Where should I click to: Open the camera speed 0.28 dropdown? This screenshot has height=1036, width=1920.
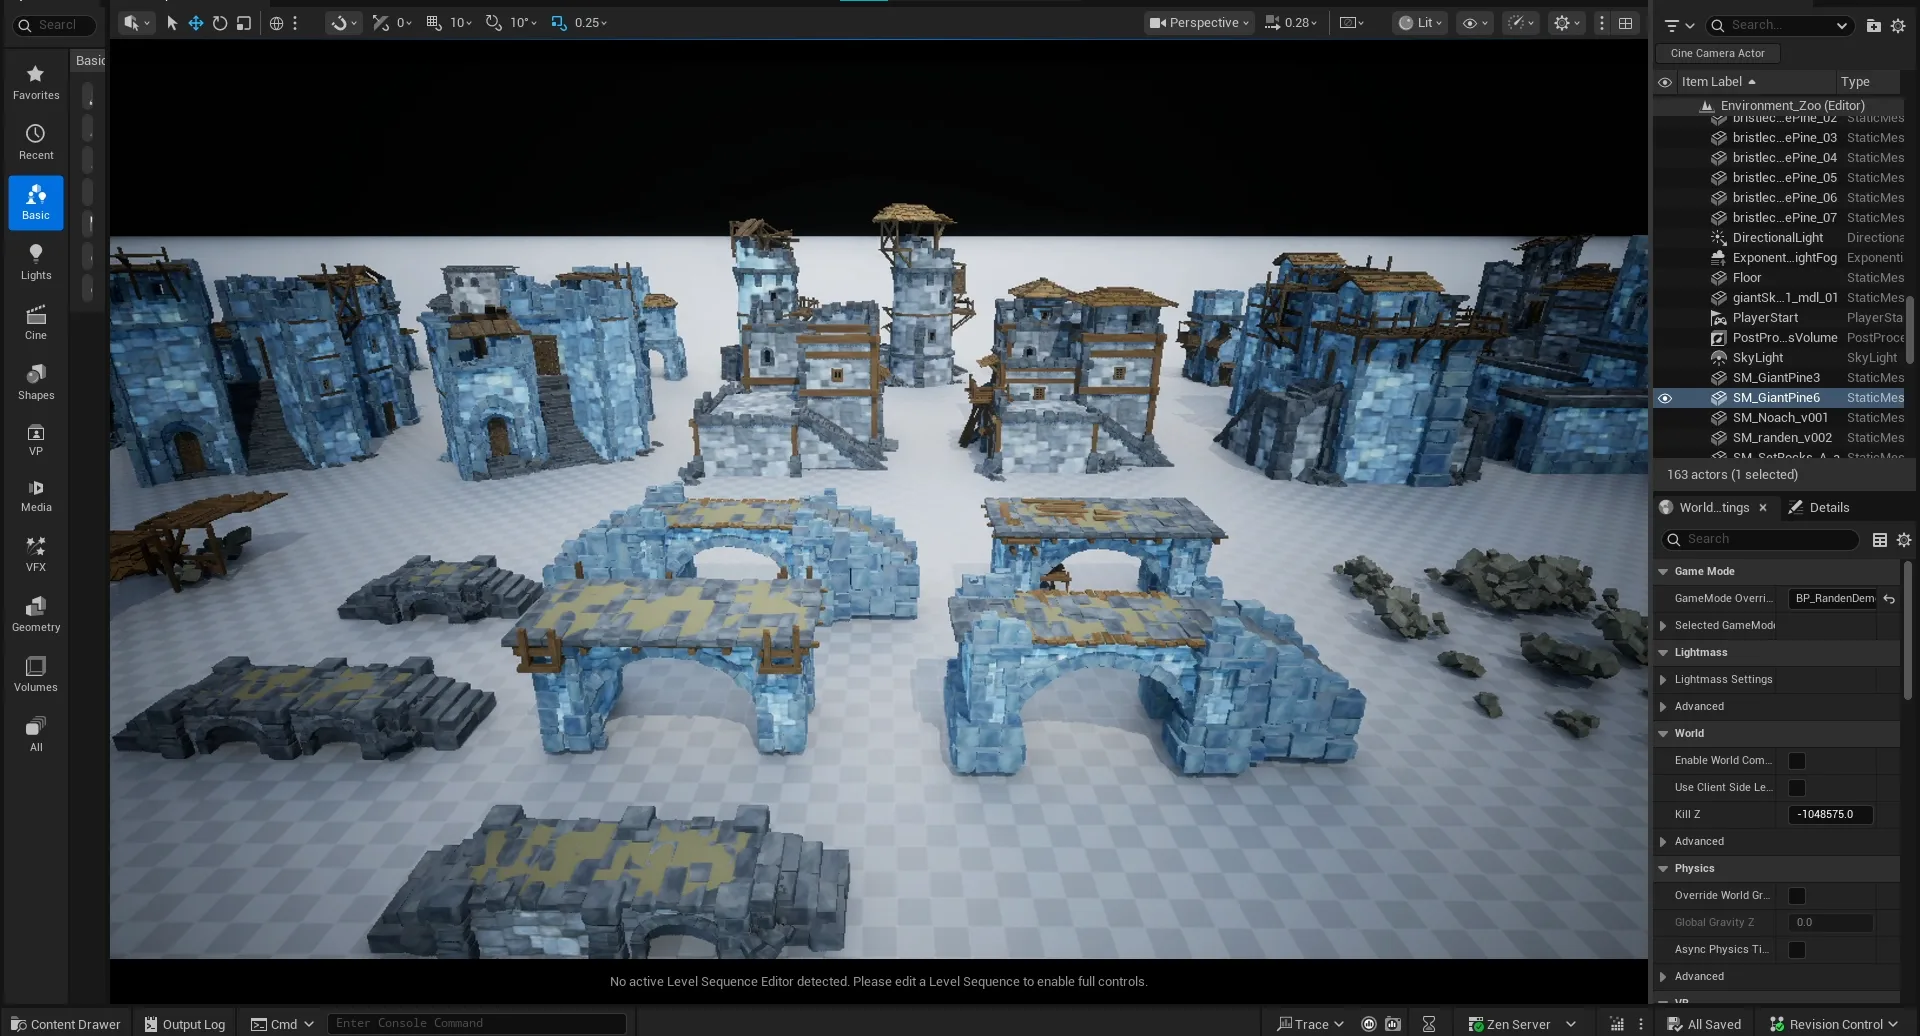point(1291,23)
